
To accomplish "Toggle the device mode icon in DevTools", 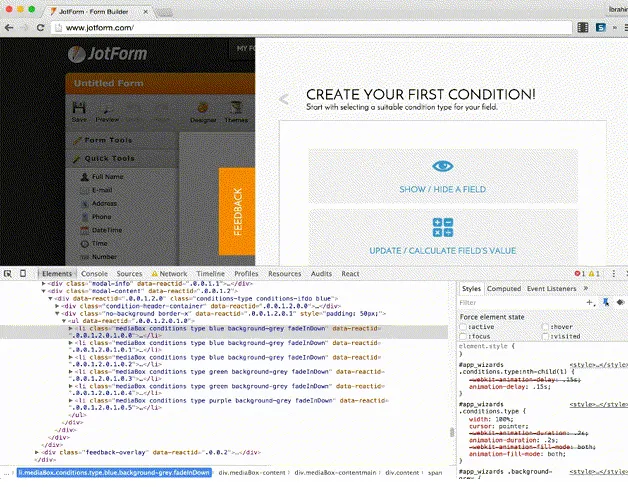I will [23, 273].
